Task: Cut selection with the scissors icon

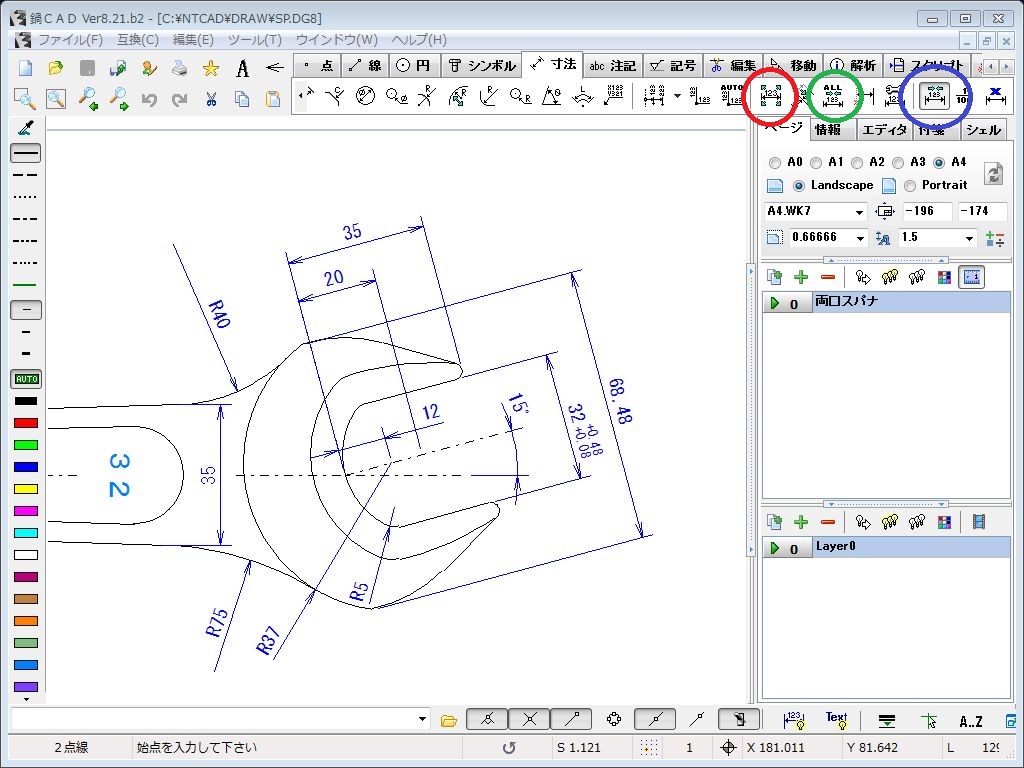Action: [210, 99]
